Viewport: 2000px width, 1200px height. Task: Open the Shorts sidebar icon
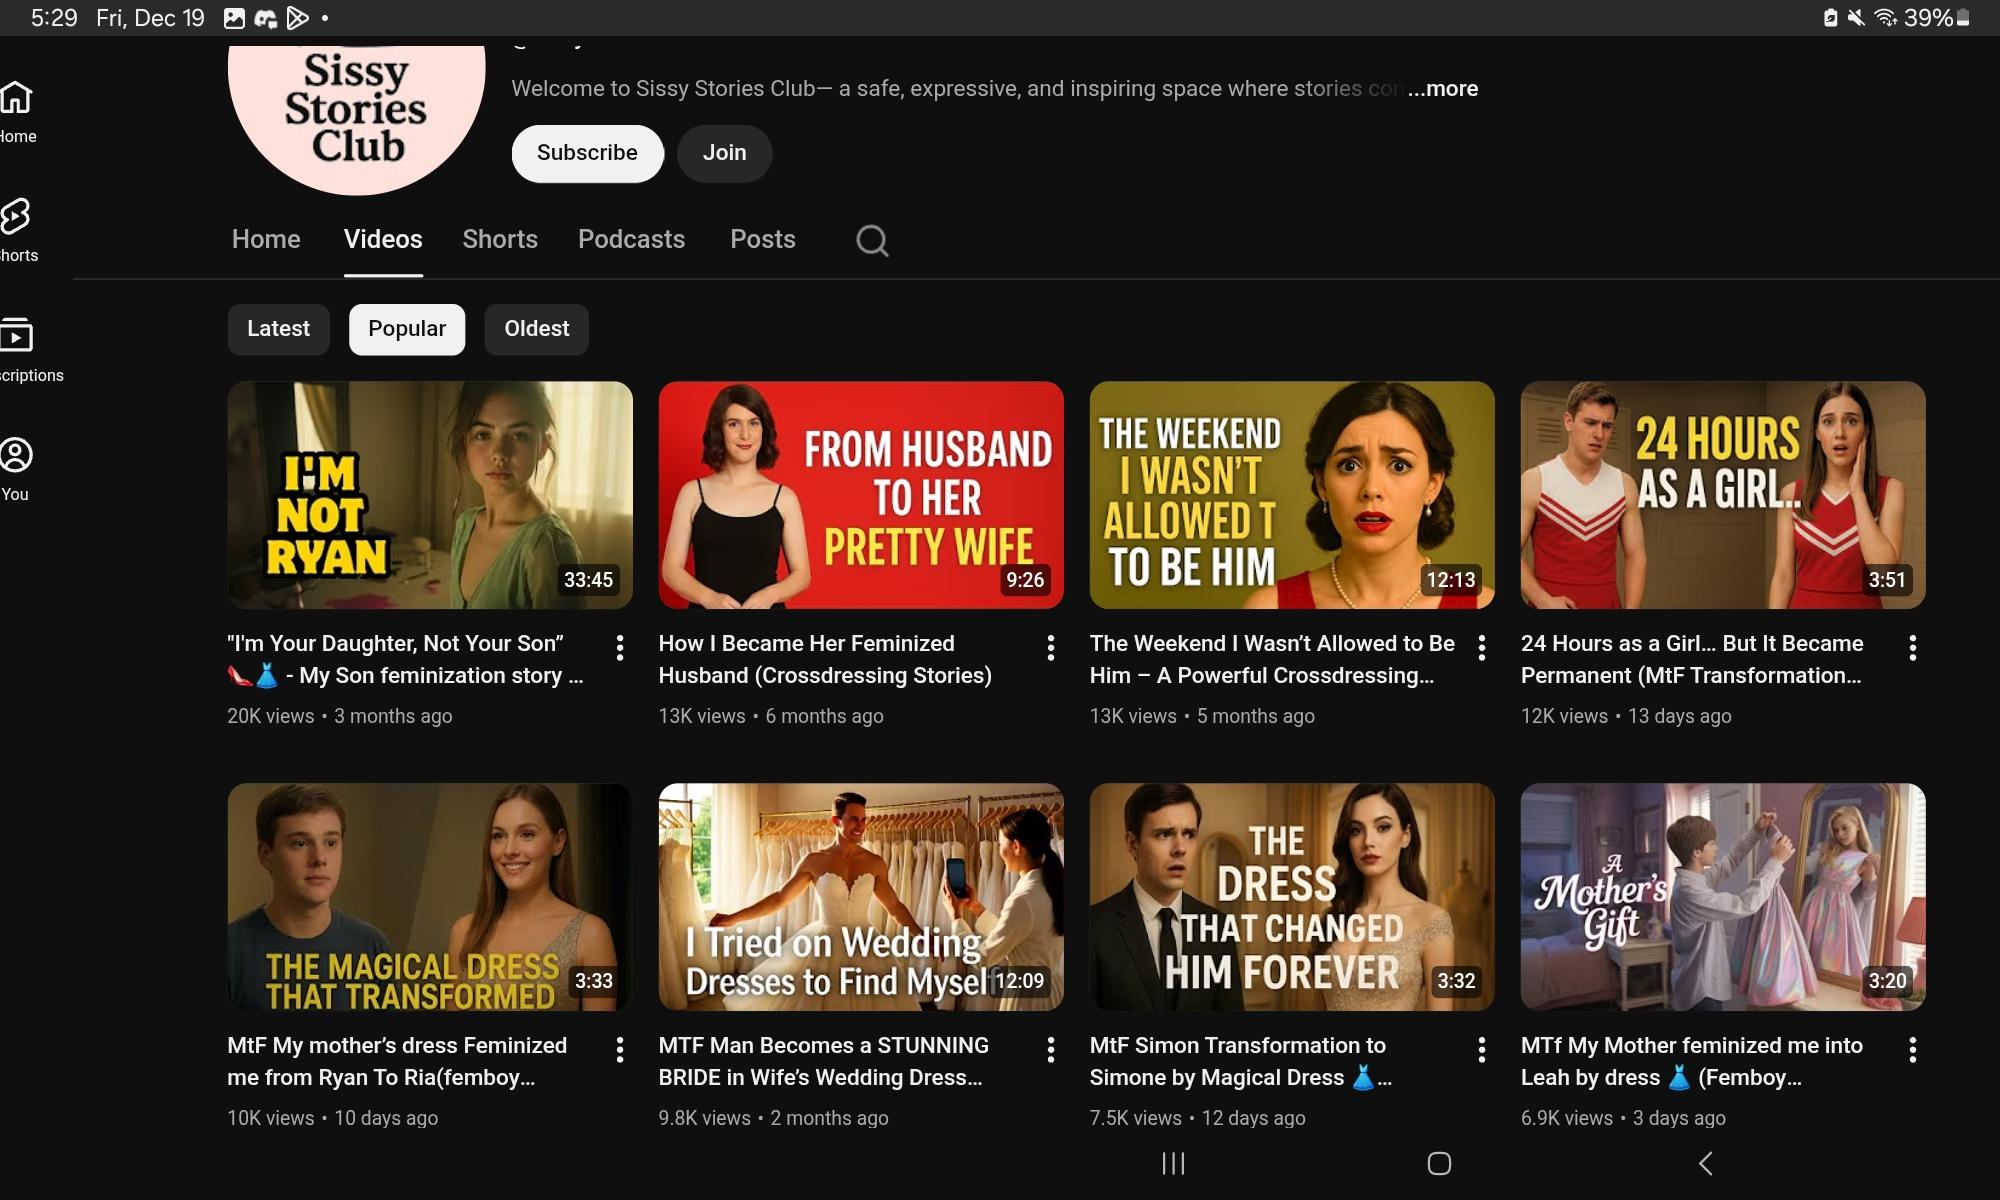click(16, 217)
